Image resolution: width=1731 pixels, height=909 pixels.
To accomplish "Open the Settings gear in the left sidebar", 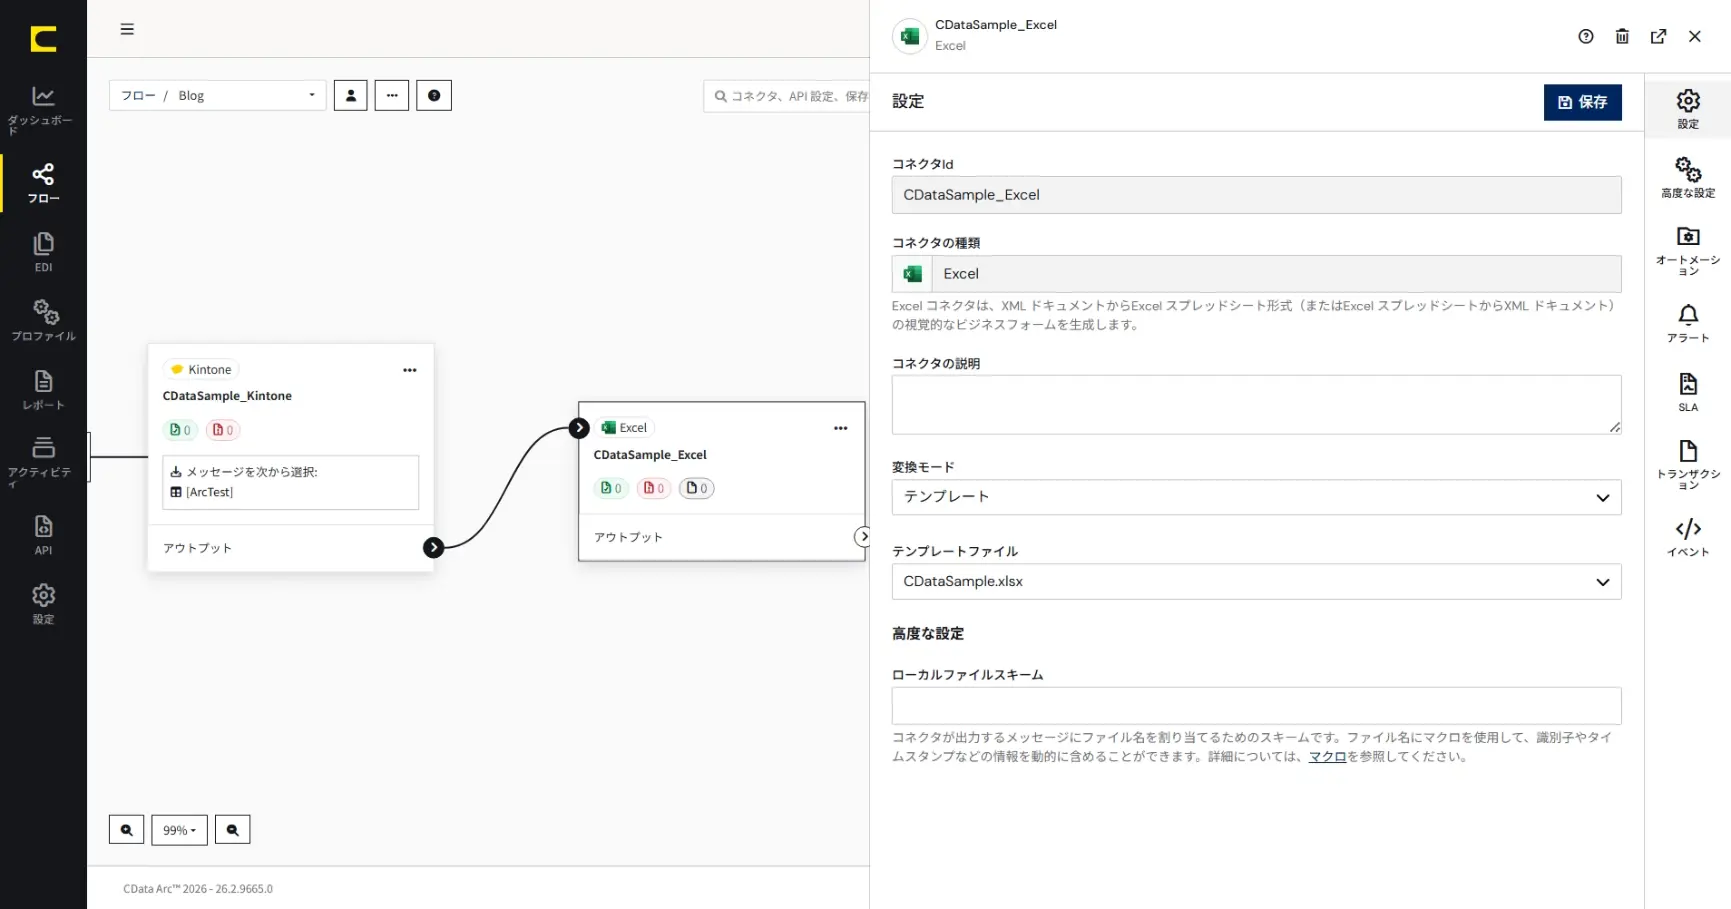I will tap(43, 604).
